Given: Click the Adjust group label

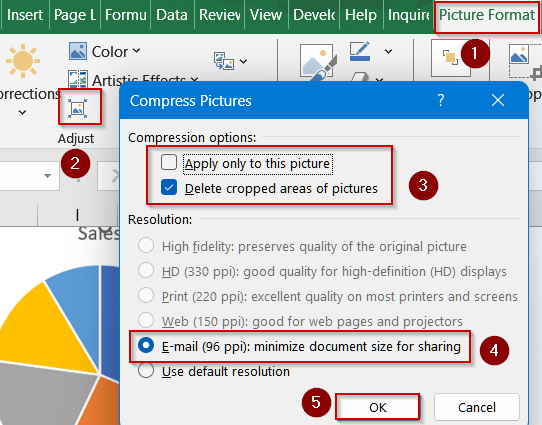Looking at the screenshot, I should 76,138.
